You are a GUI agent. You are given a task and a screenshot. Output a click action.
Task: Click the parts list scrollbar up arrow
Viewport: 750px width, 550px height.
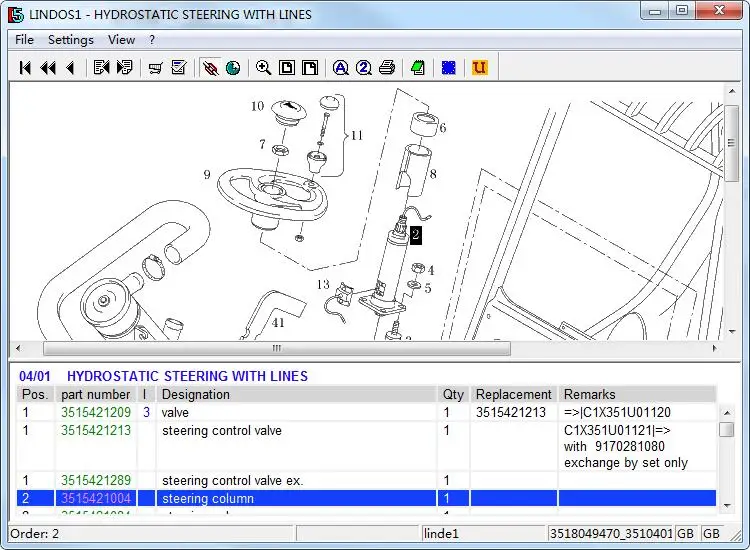[x=727, y=413]
